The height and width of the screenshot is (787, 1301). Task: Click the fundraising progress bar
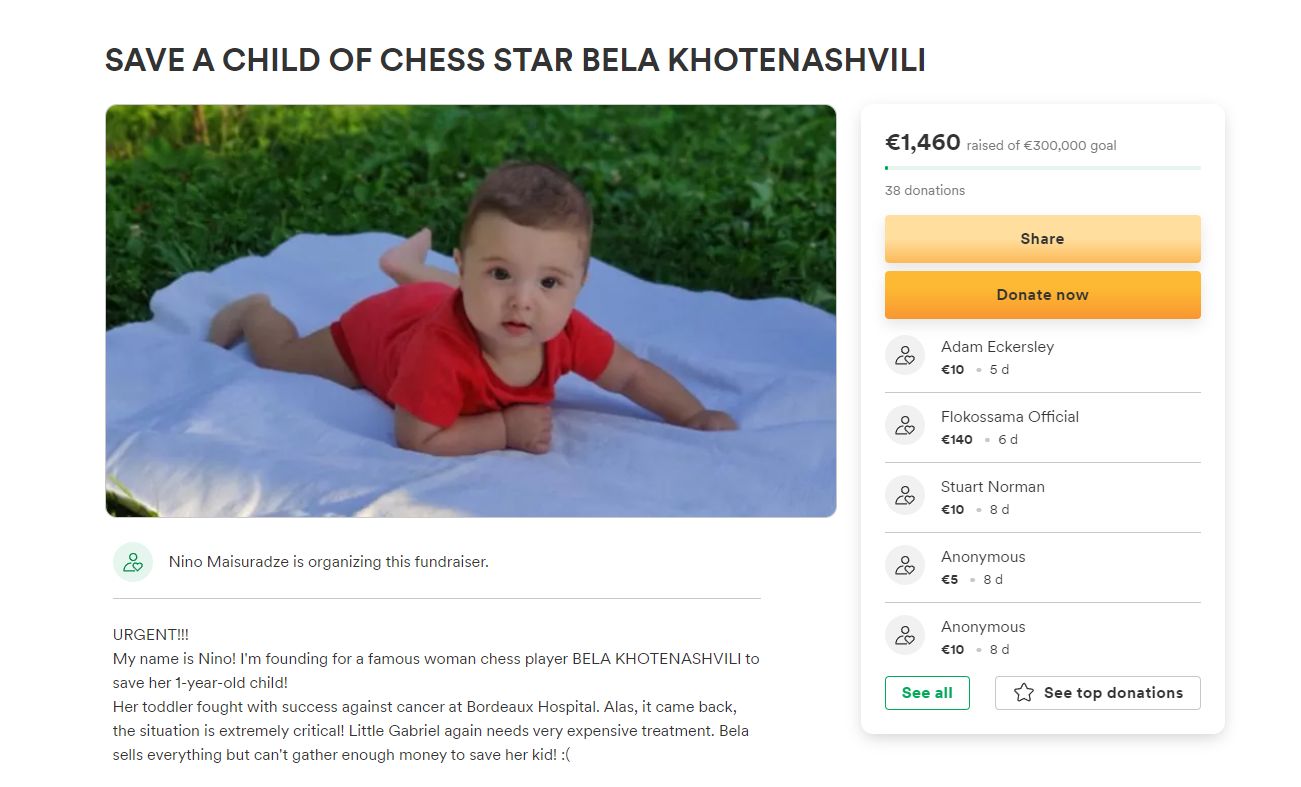(x=1042, y=168)
